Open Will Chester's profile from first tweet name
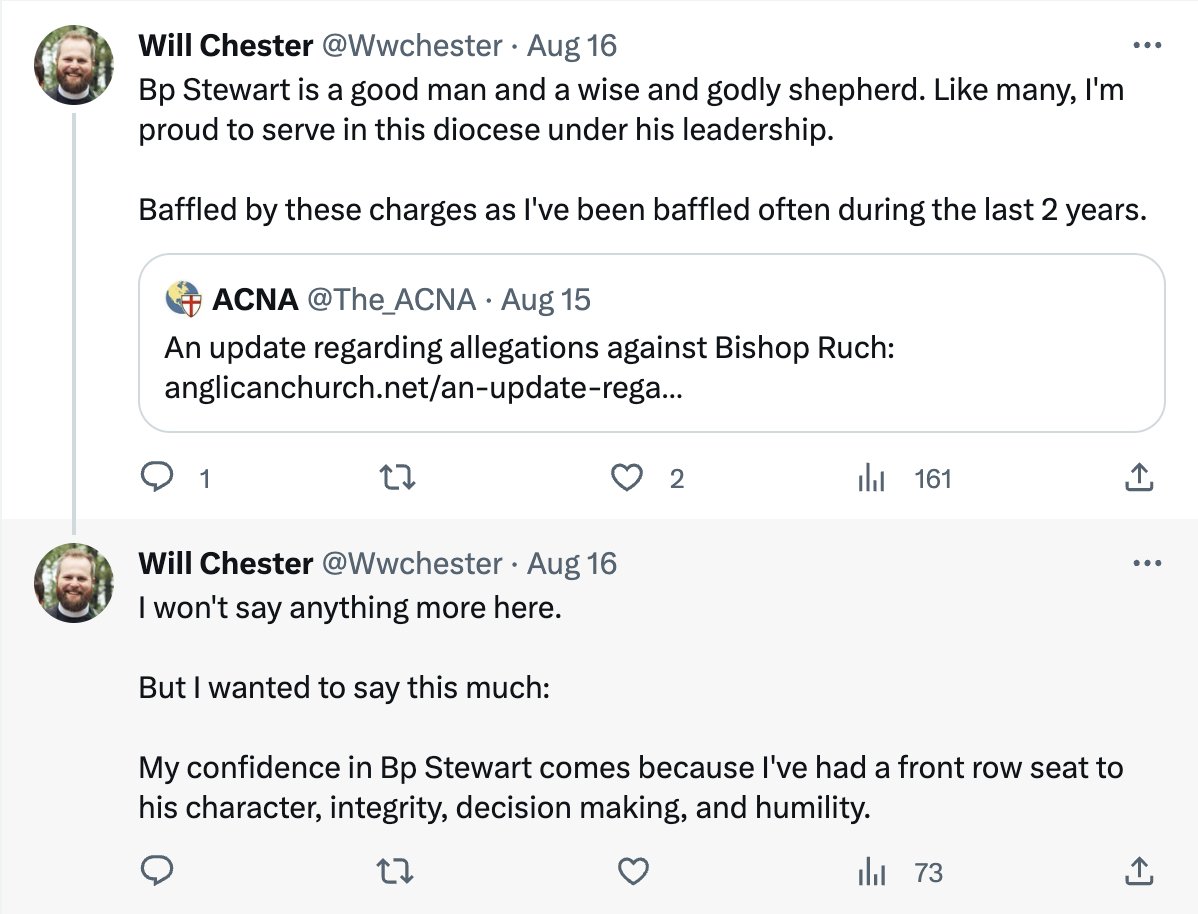Image resolution: width=1198 pixels, height=914 pixels. pos(225,45)
